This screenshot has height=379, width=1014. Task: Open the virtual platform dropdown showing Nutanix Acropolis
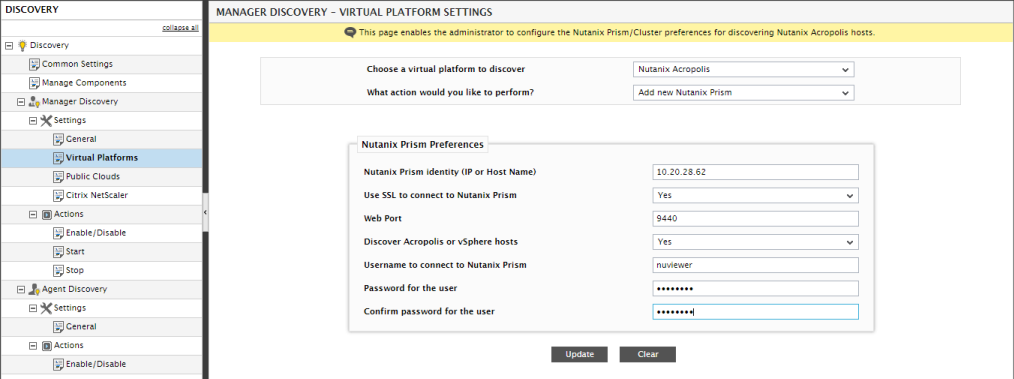point(744,69)
